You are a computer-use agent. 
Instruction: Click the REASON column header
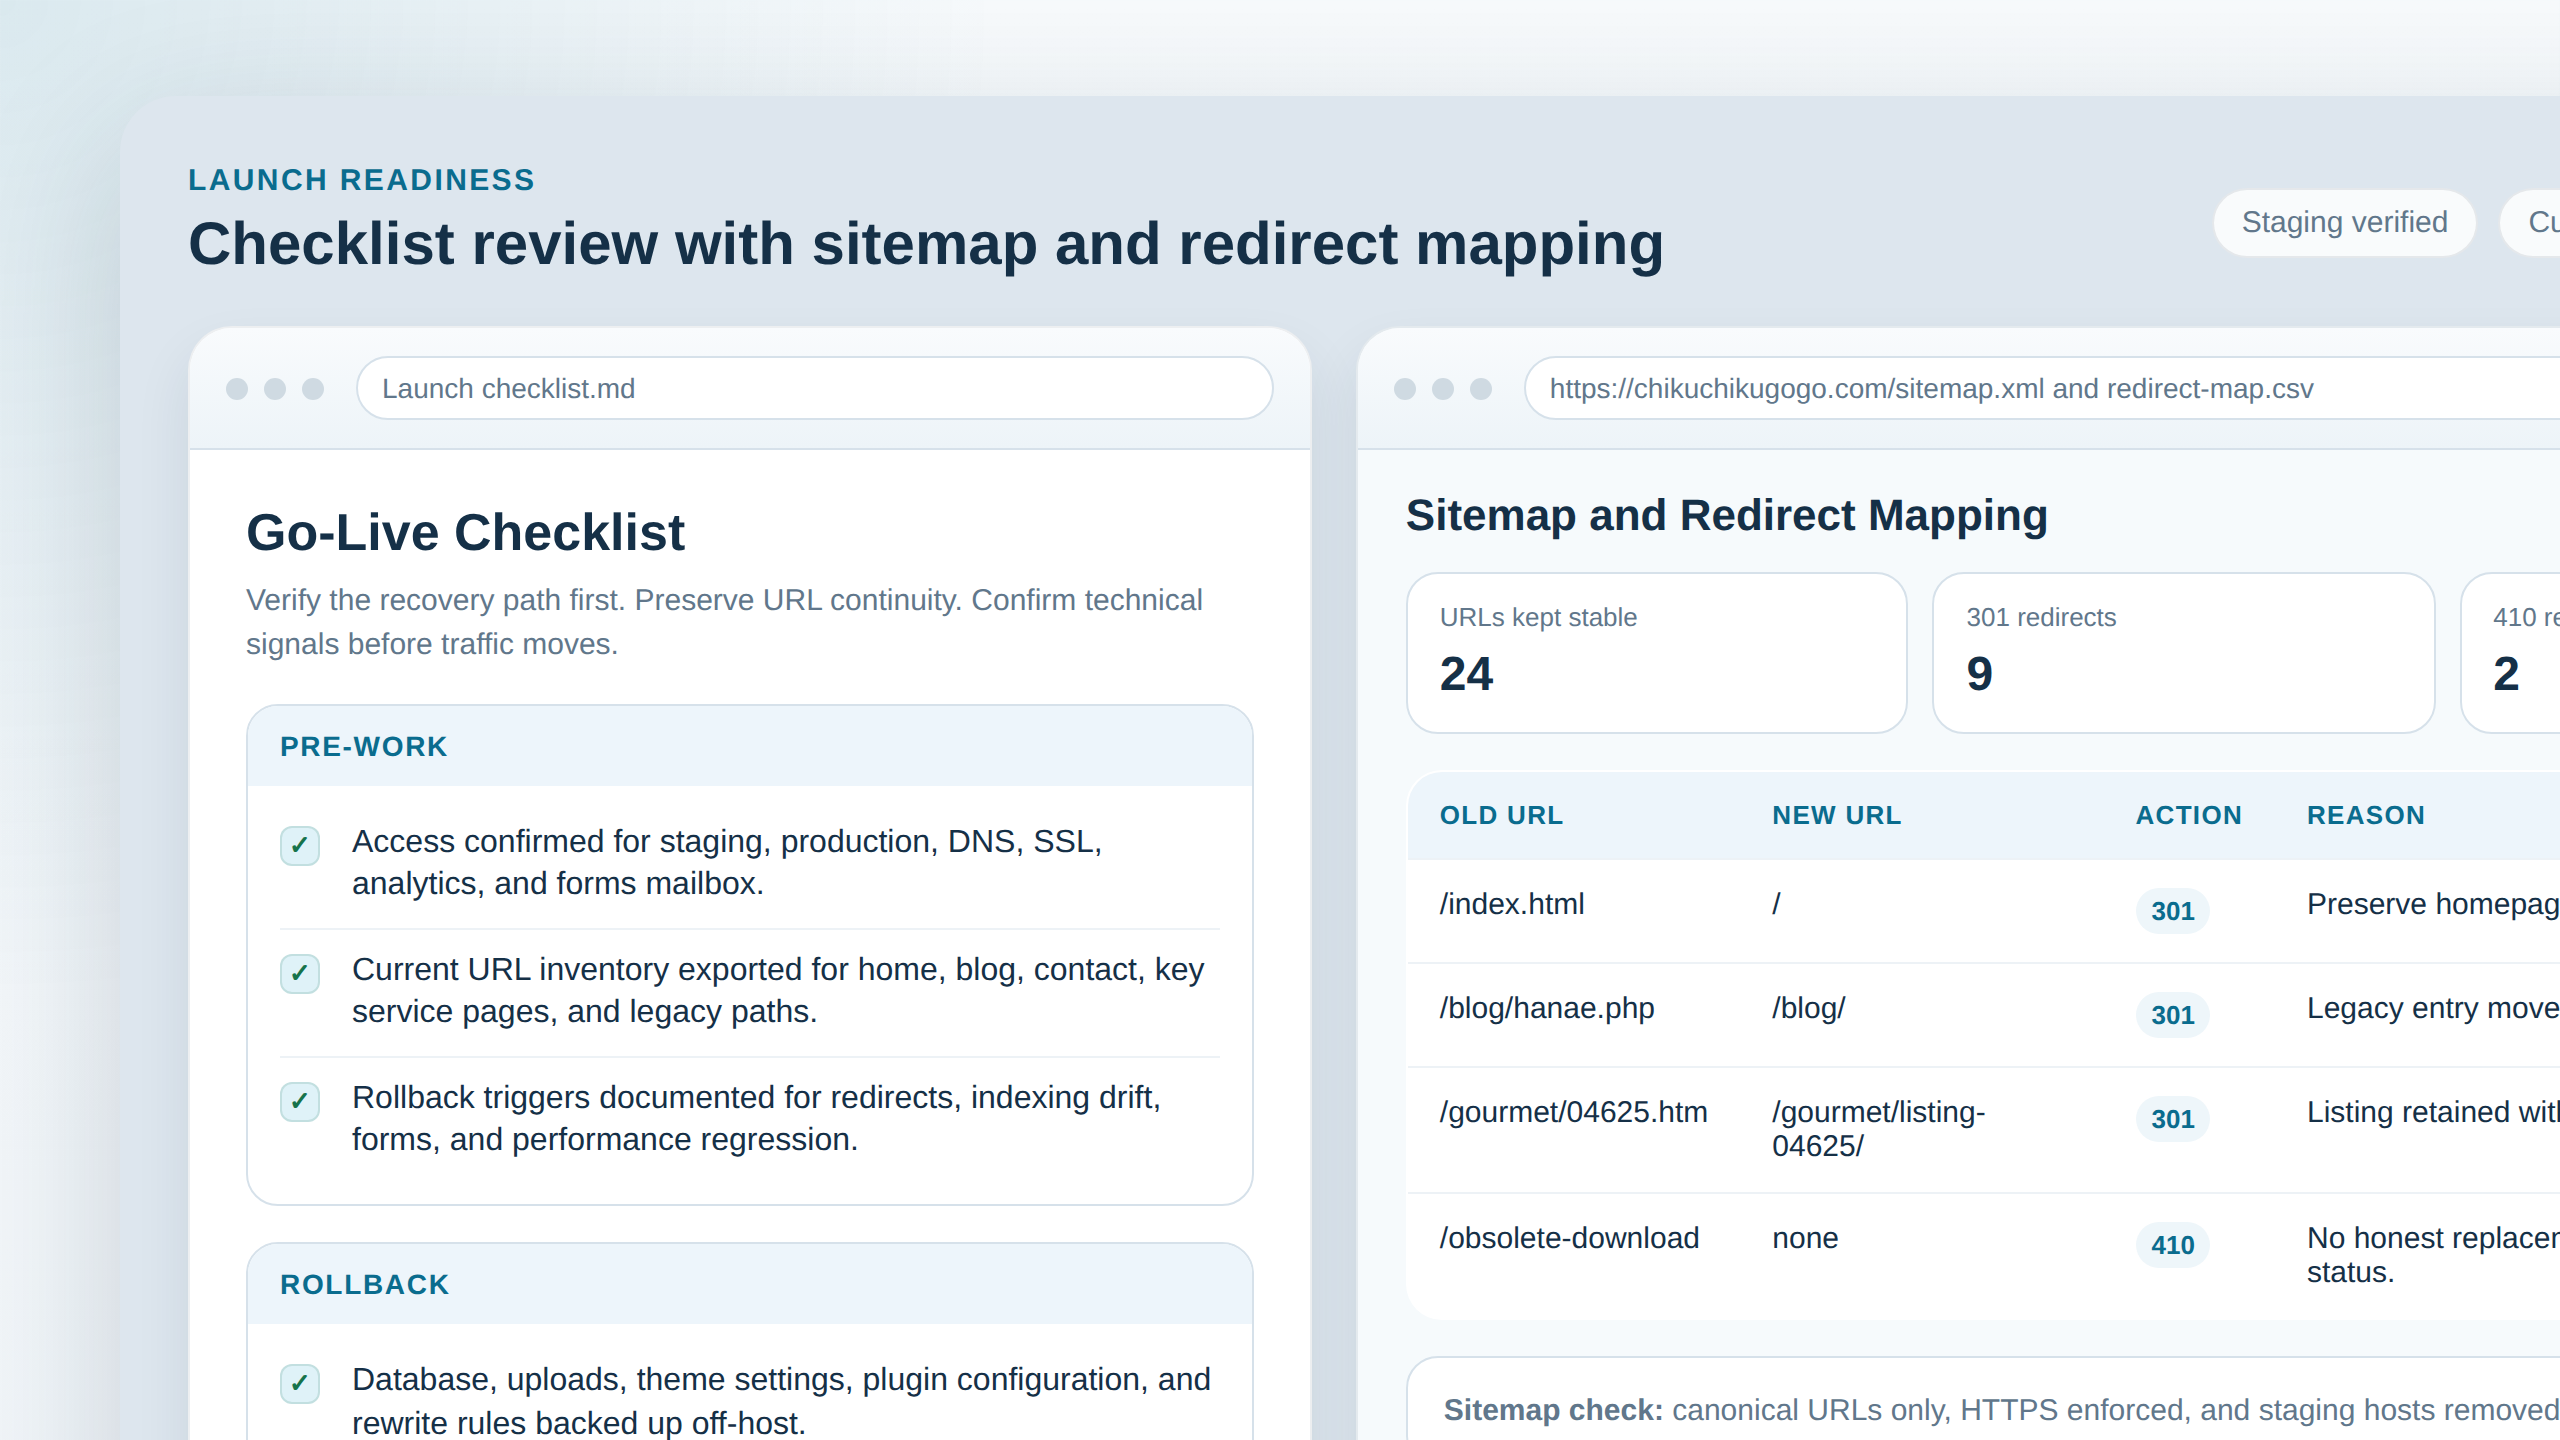pyautogui.click(x=2365, y=815)
